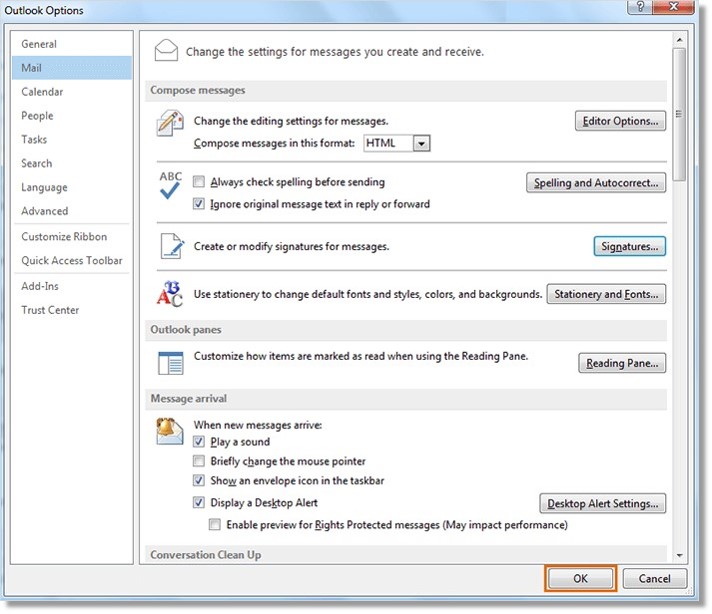Screen dimensions: 712x614
Task: Switch to the Tasks category
Action: (x=72, y=139)
